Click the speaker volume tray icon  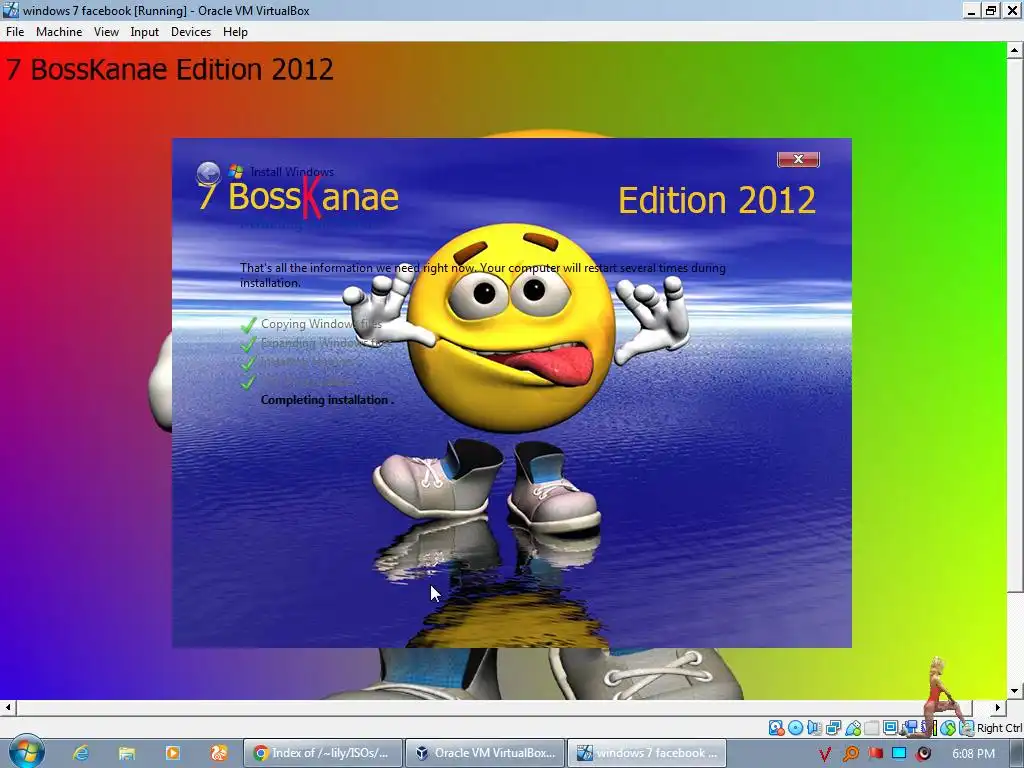pos(923,753)
